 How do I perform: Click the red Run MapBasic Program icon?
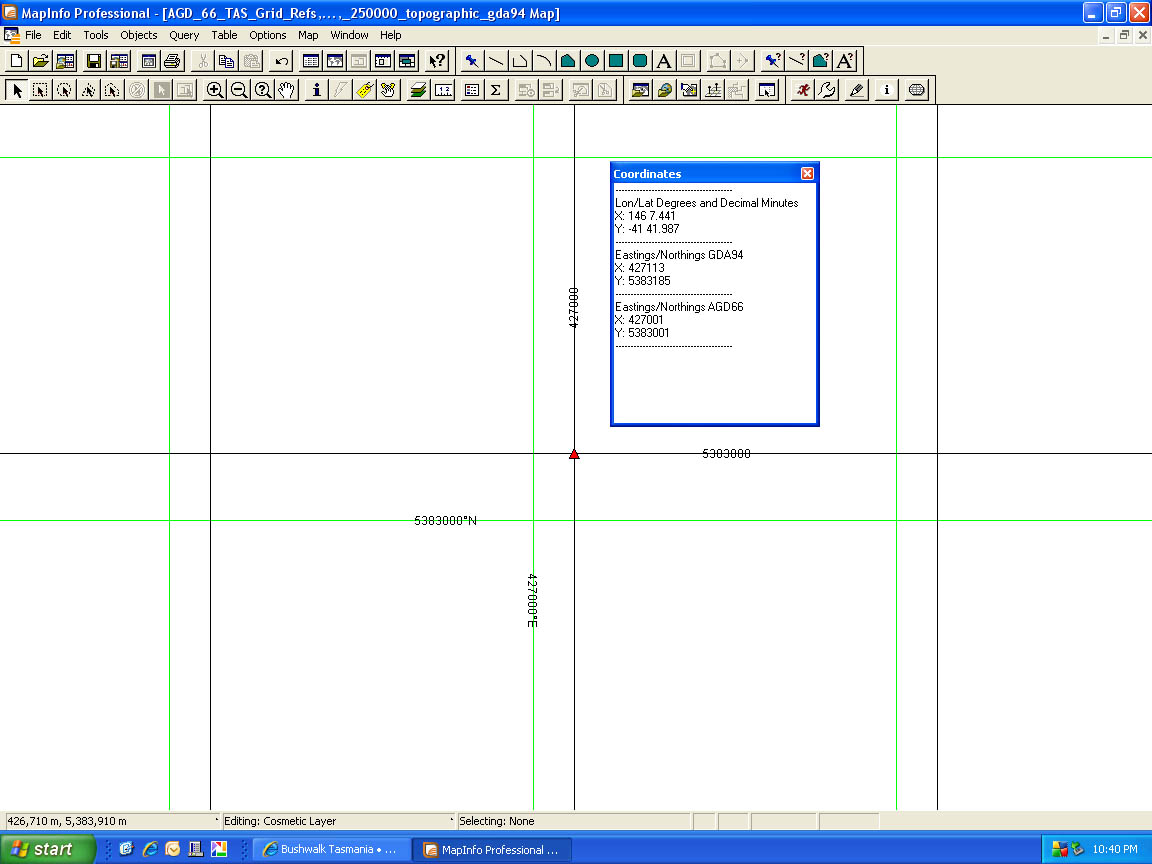click(802, 90)
